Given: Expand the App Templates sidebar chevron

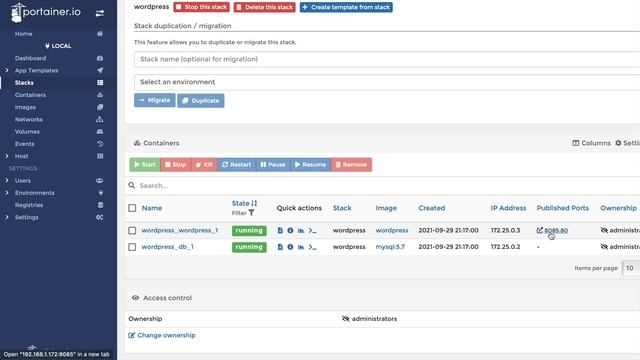Looking at the screenshot, I should tap(7, 71).
